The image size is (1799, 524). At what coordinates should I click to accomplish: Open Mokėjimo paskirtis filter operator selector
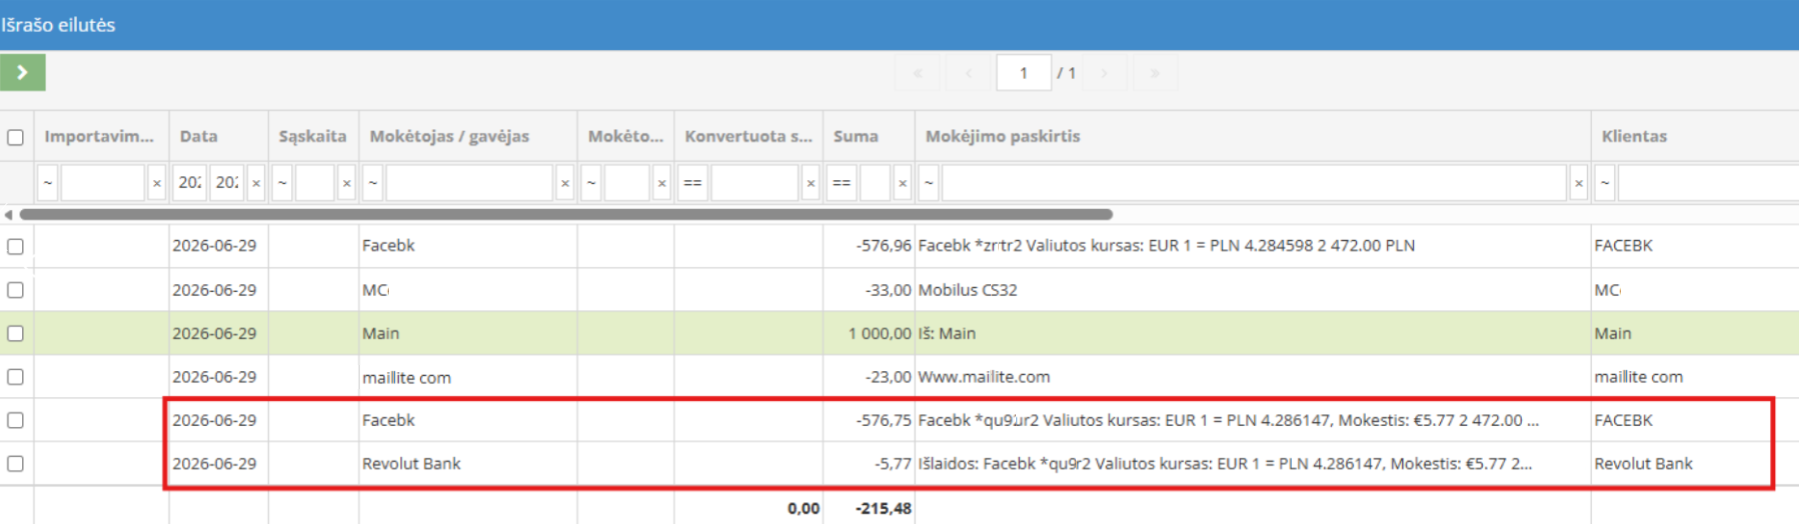929,183
